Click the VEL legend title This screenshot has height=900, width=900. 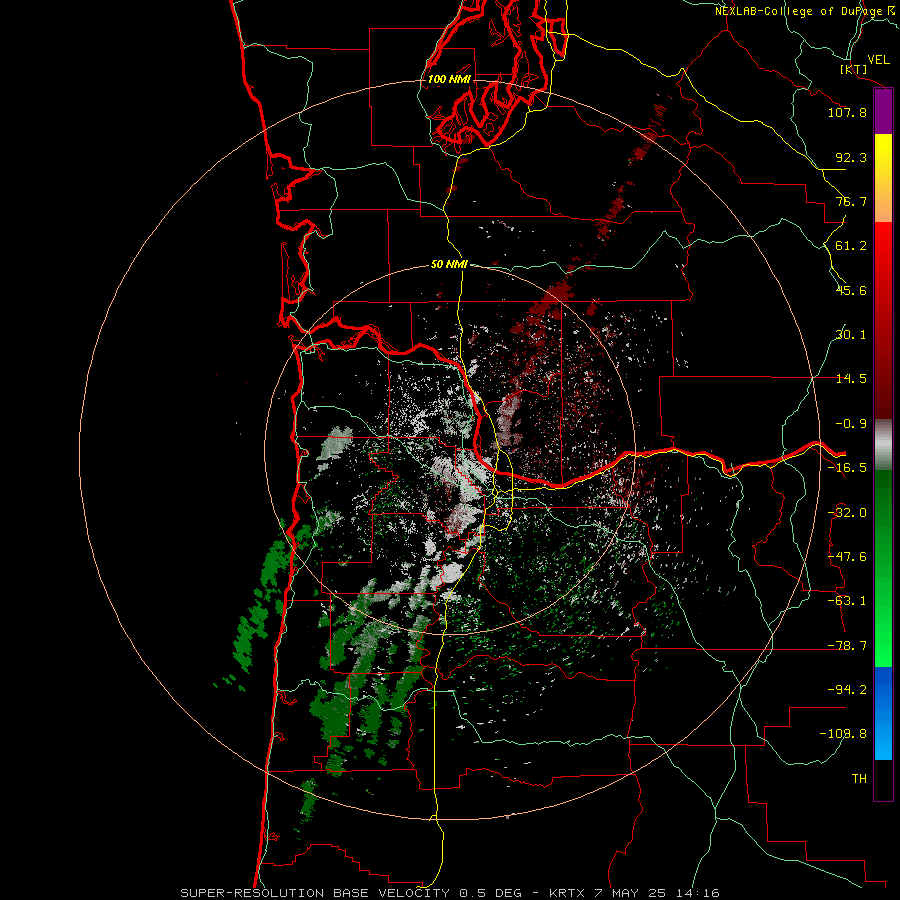click(x=878, y=59)
